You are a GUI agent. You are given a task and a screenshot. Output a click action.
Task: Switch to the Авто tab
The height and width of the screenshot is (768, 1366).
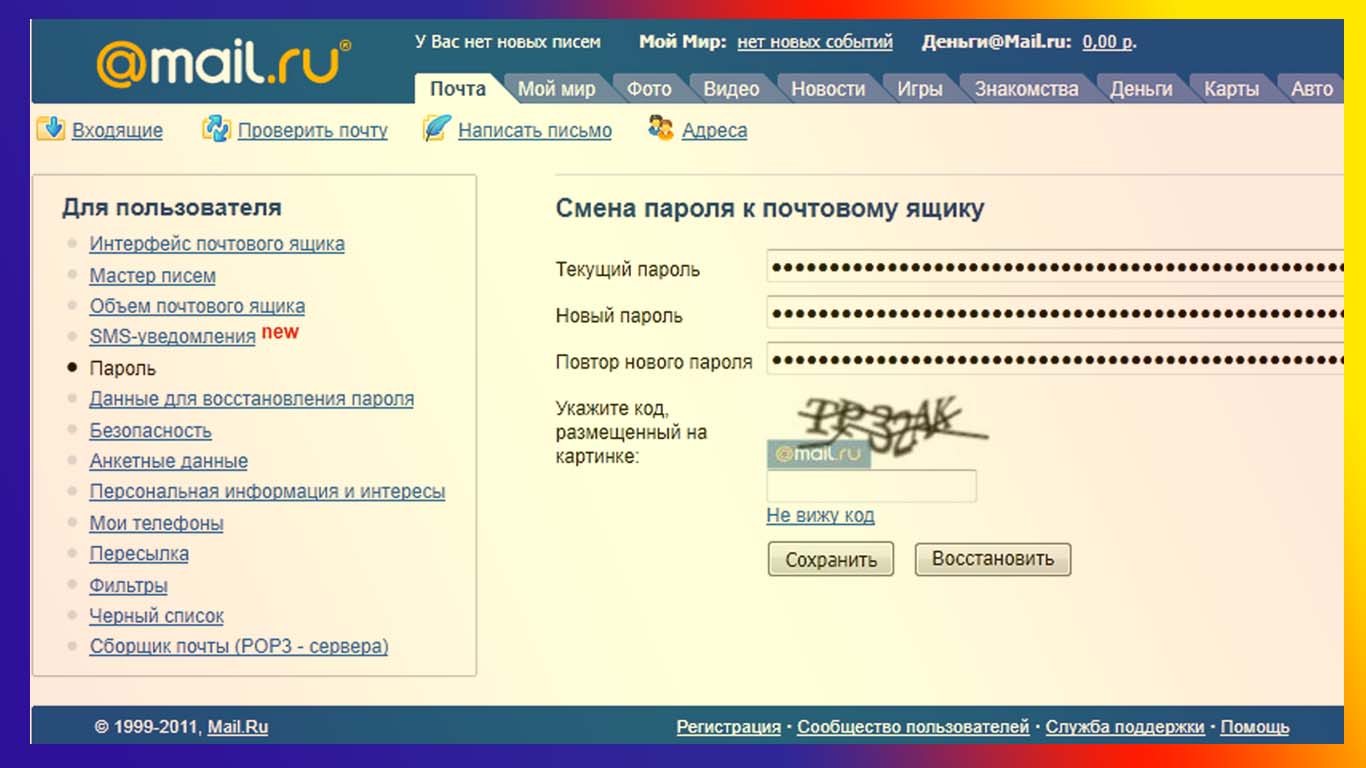(x=1312, y=89)
